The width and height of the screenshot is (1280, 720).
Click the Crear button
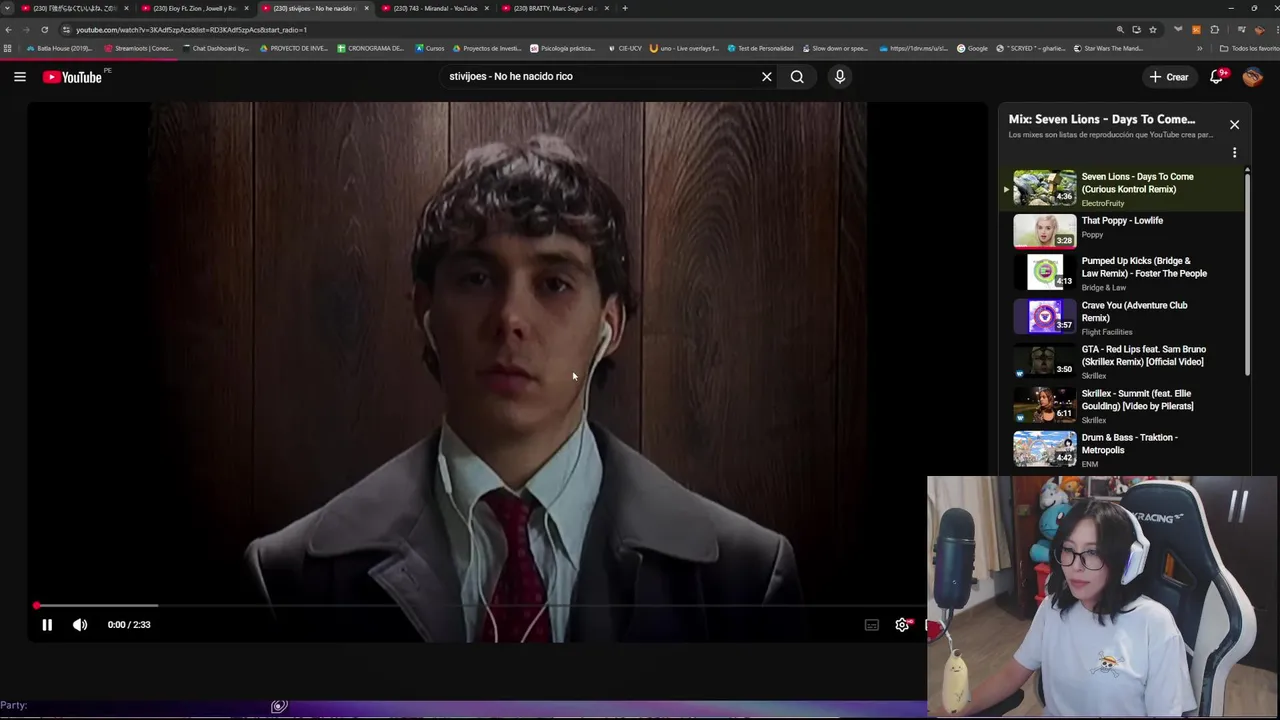pyautogui.click(x=1169, y=76)
